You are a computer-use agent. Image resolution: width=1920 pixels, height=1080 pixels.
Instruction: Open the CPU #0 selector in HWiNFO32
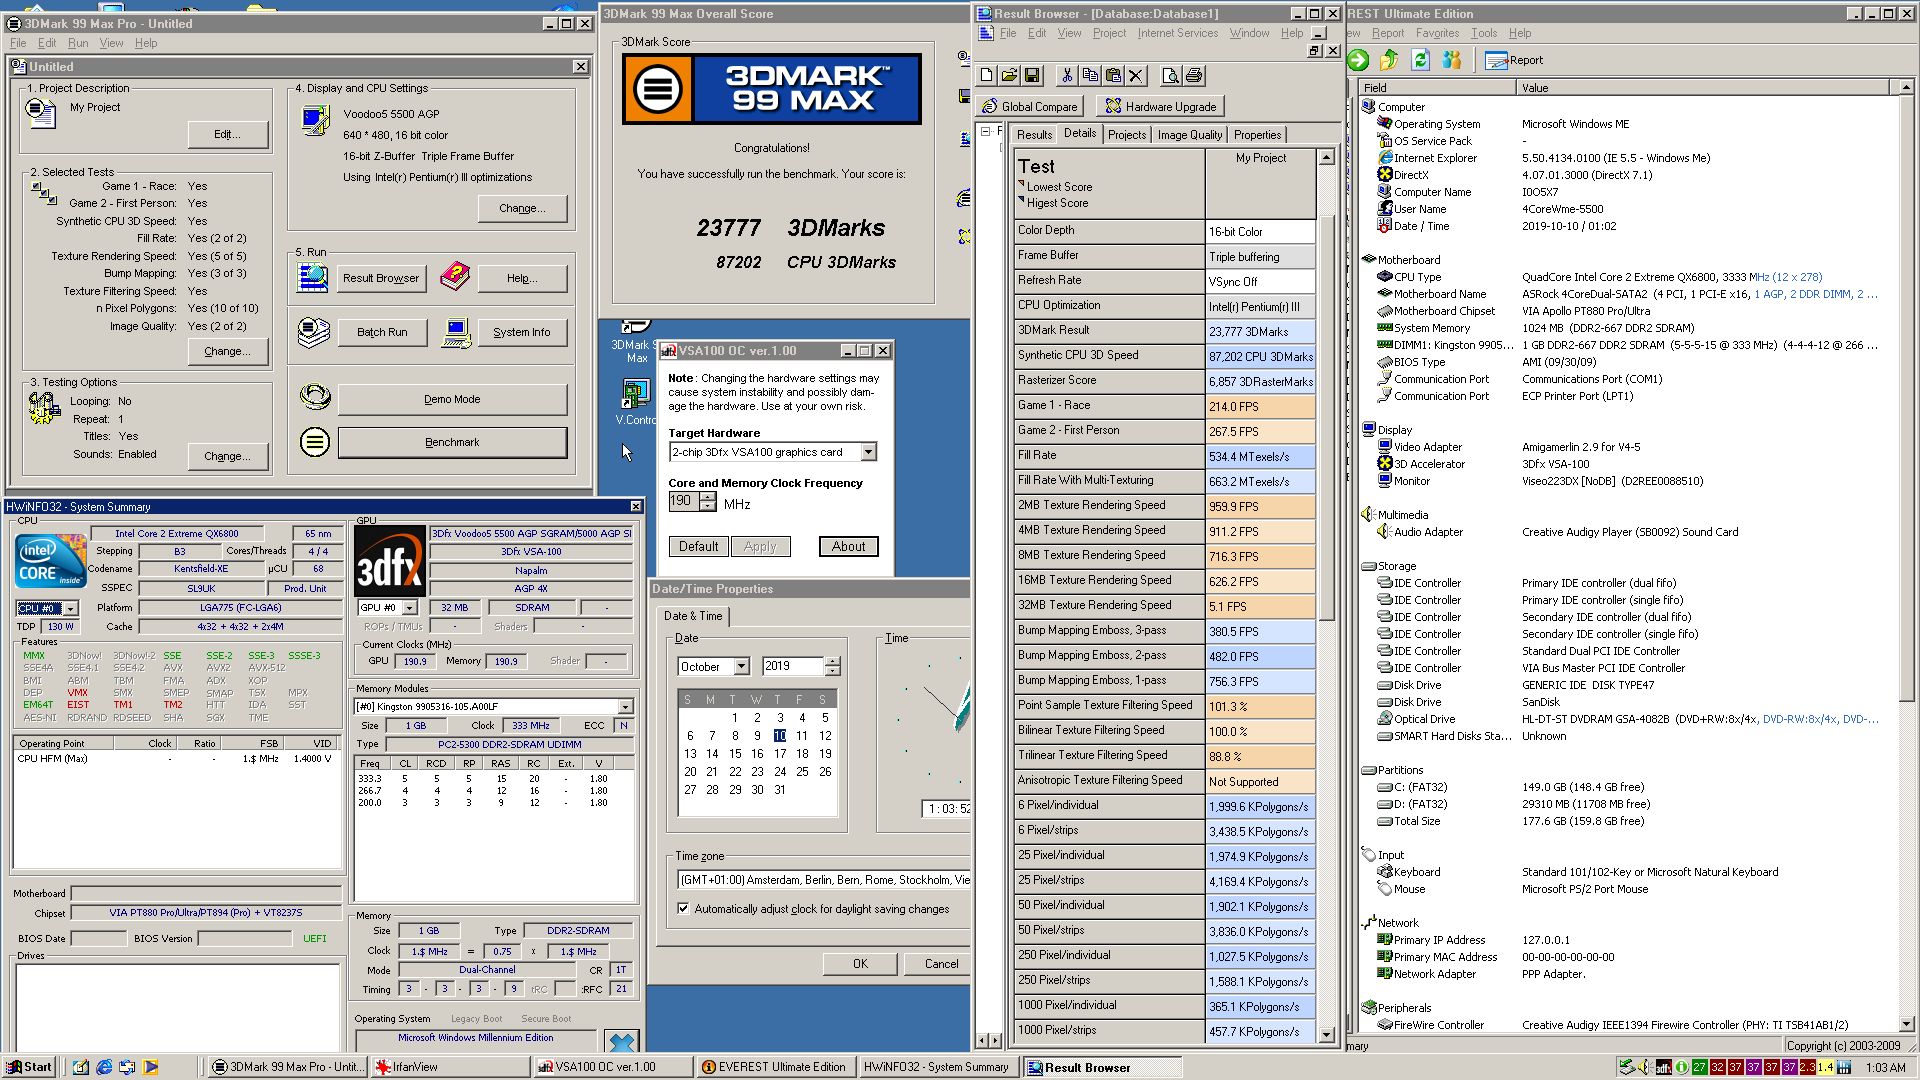(71, 608)
